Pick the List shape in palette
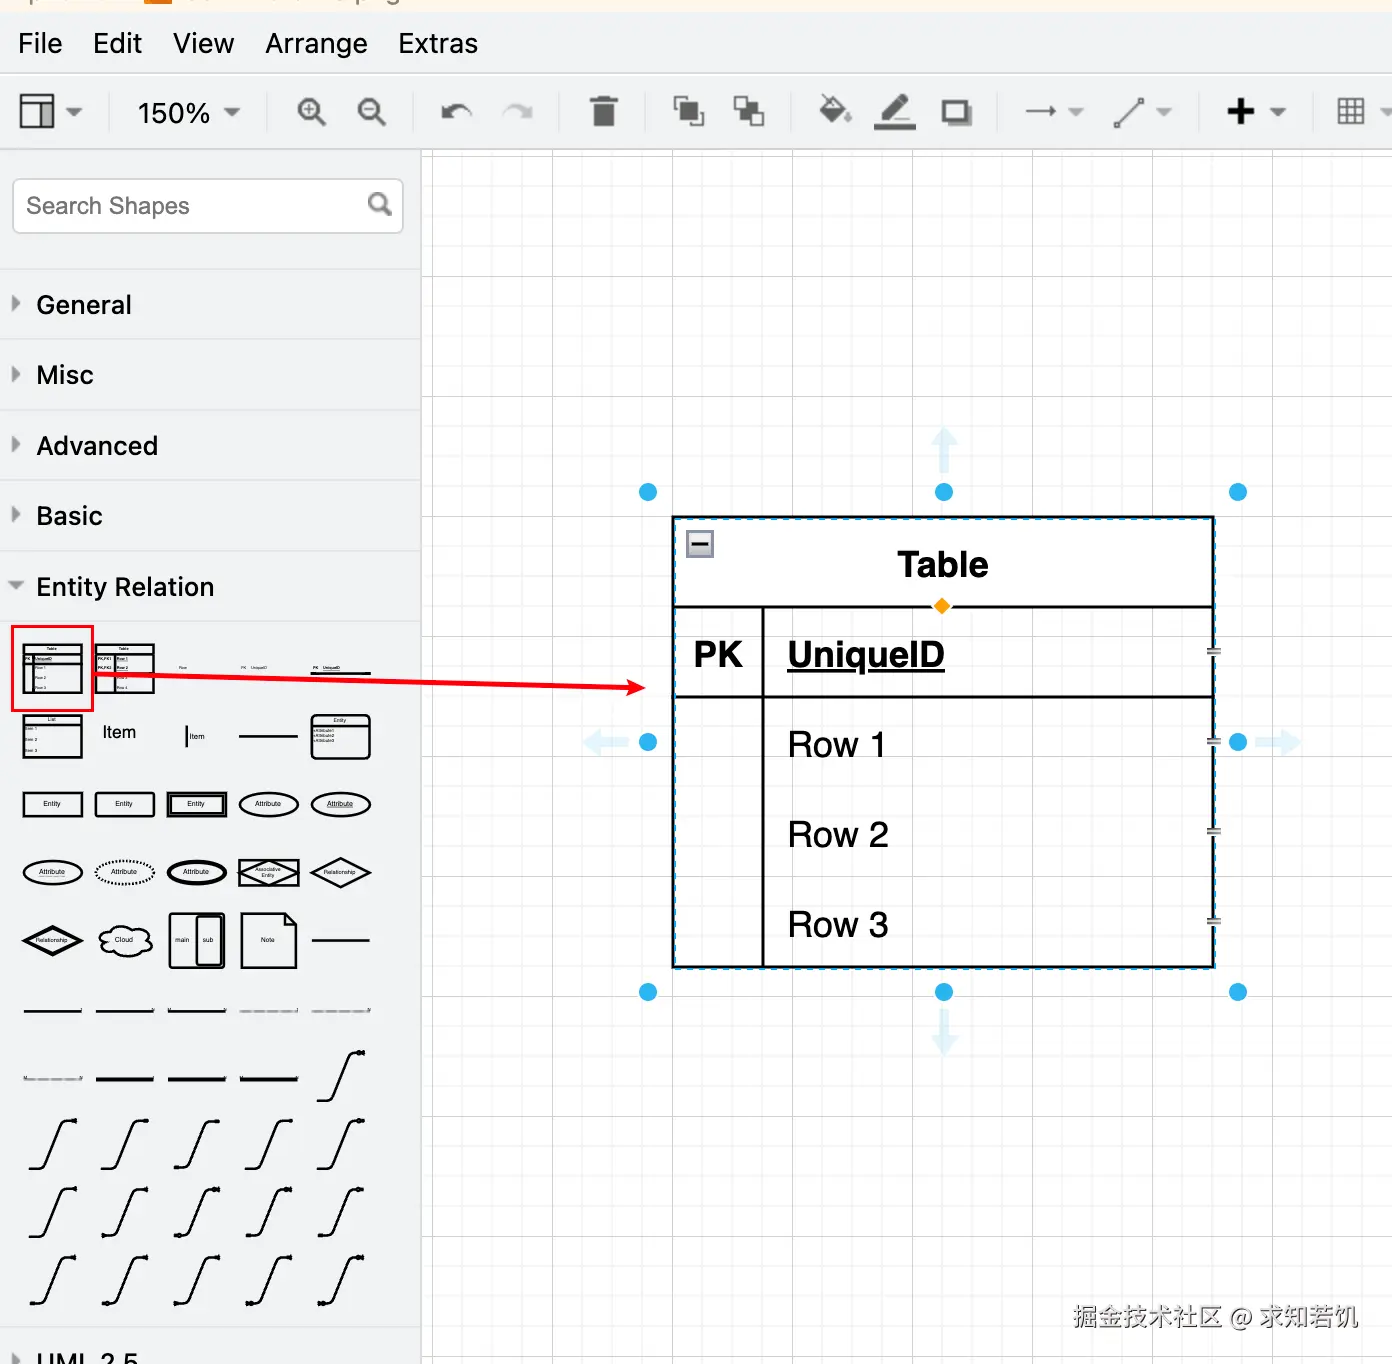Viewport: 1392px width, 1364px height. 52,737
